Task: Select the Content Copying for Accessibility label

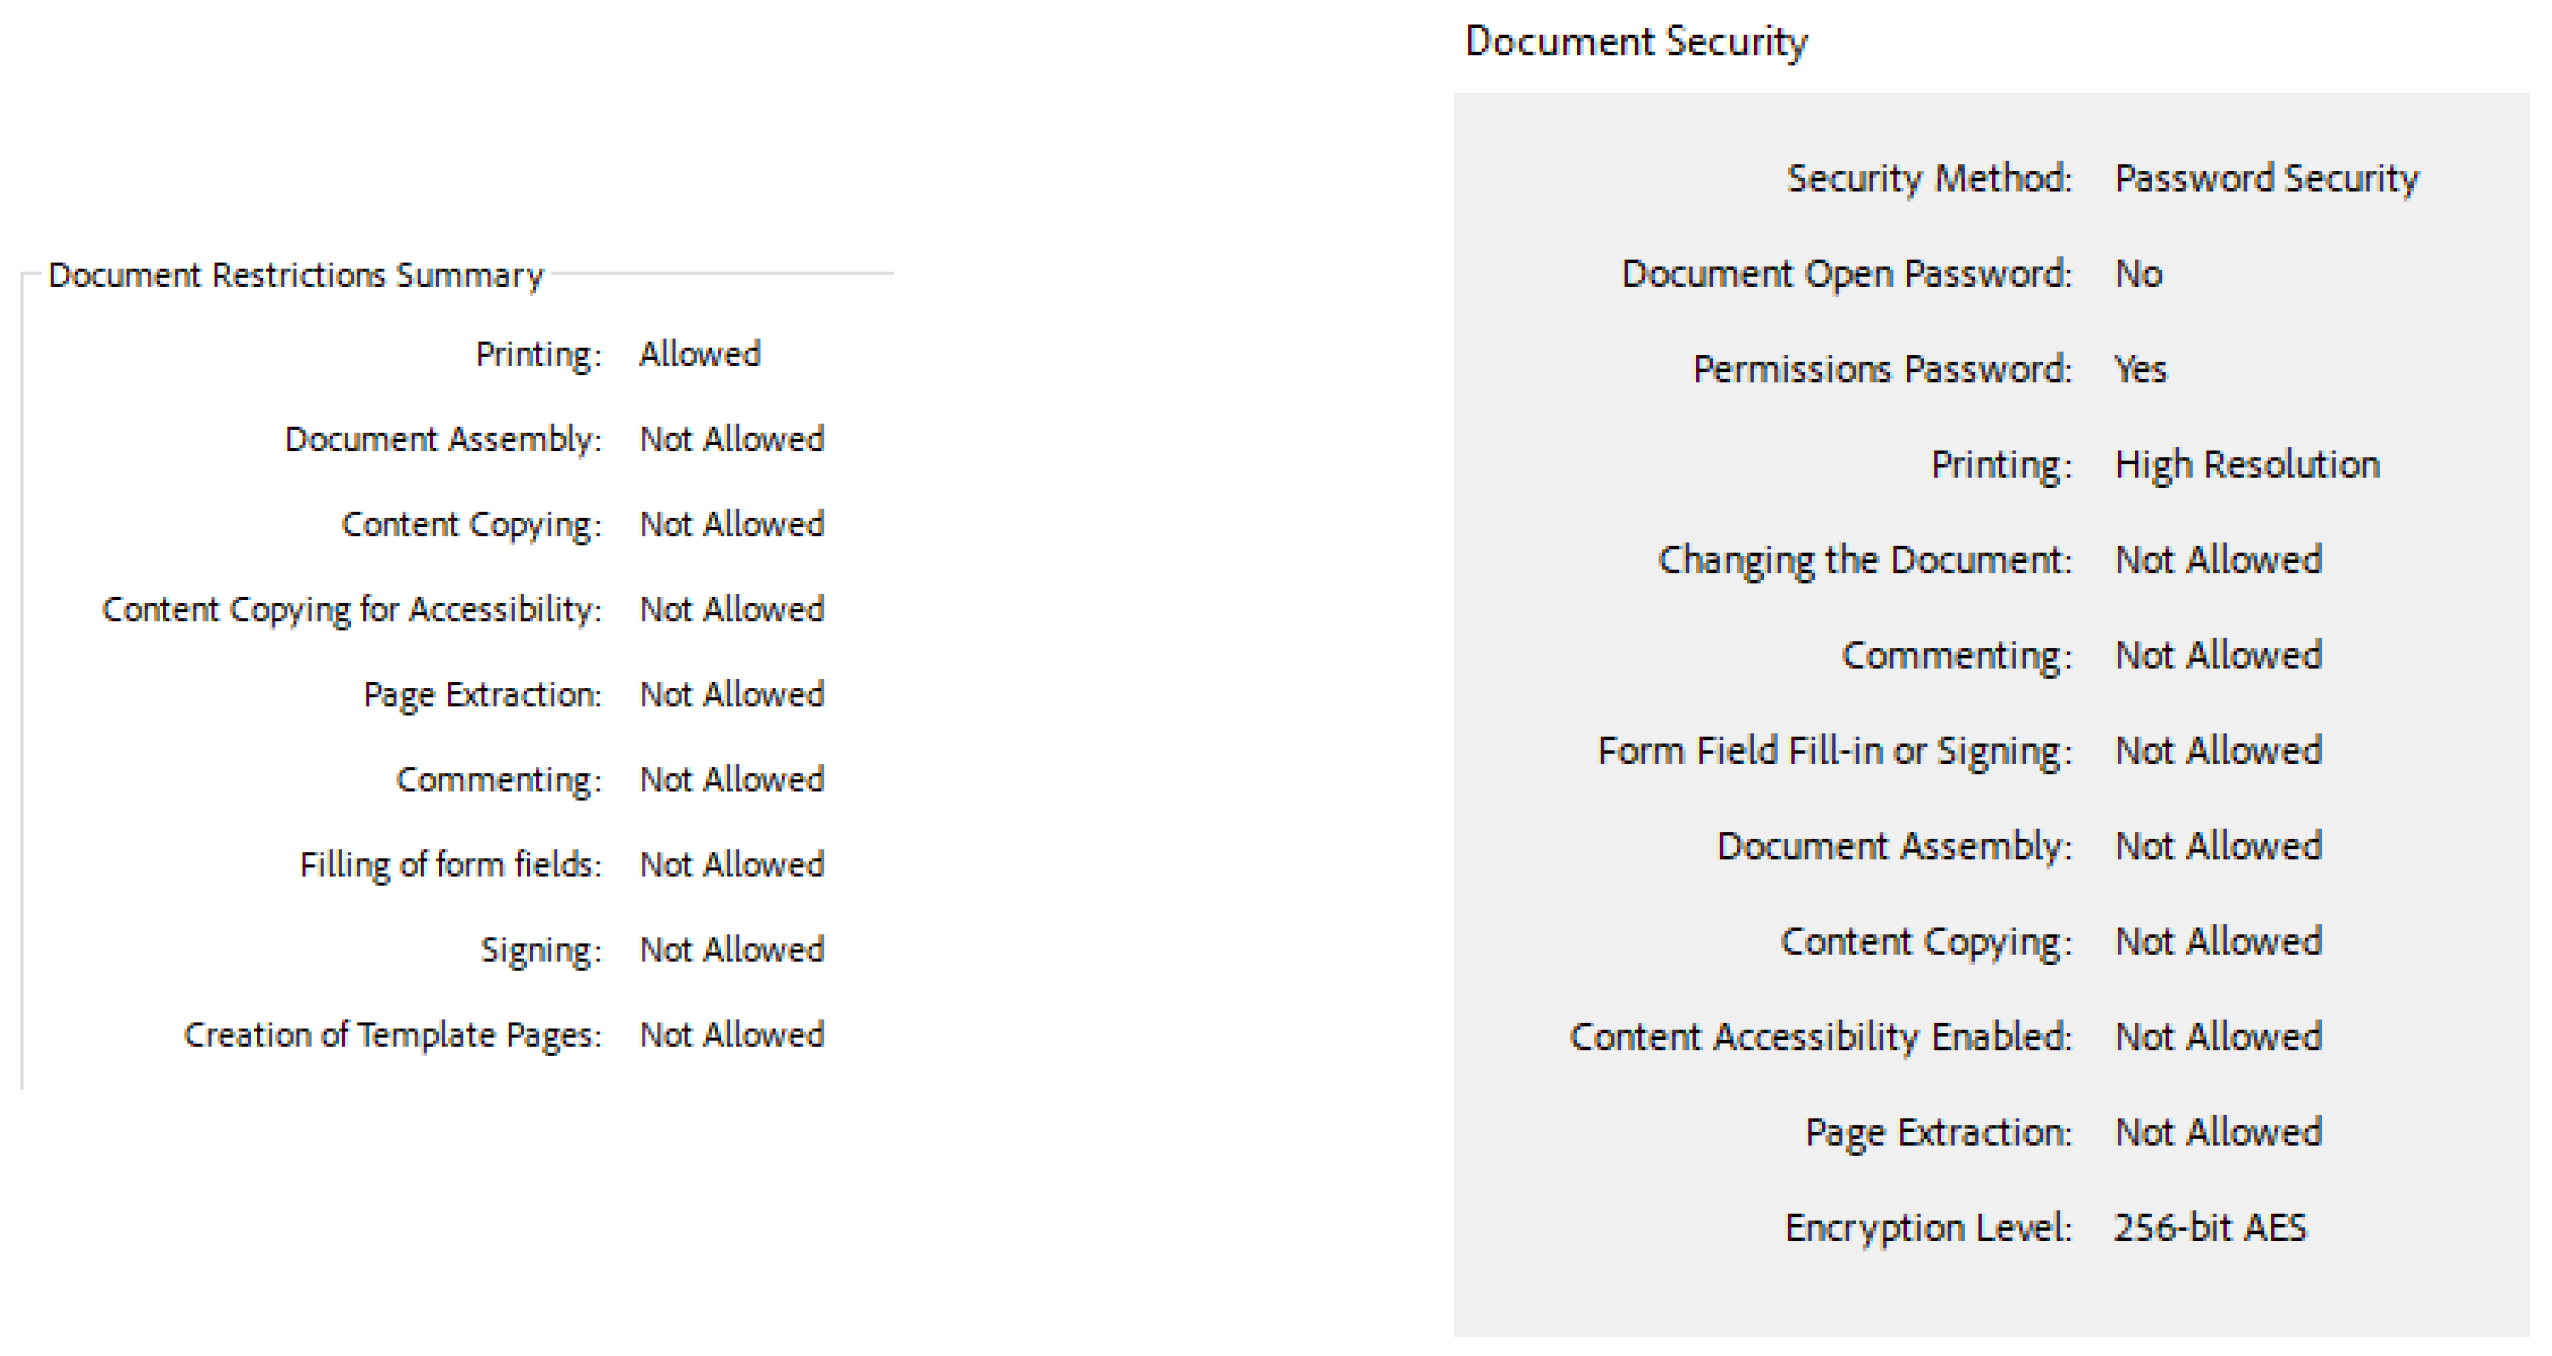Action: click(x=352, y=610)
